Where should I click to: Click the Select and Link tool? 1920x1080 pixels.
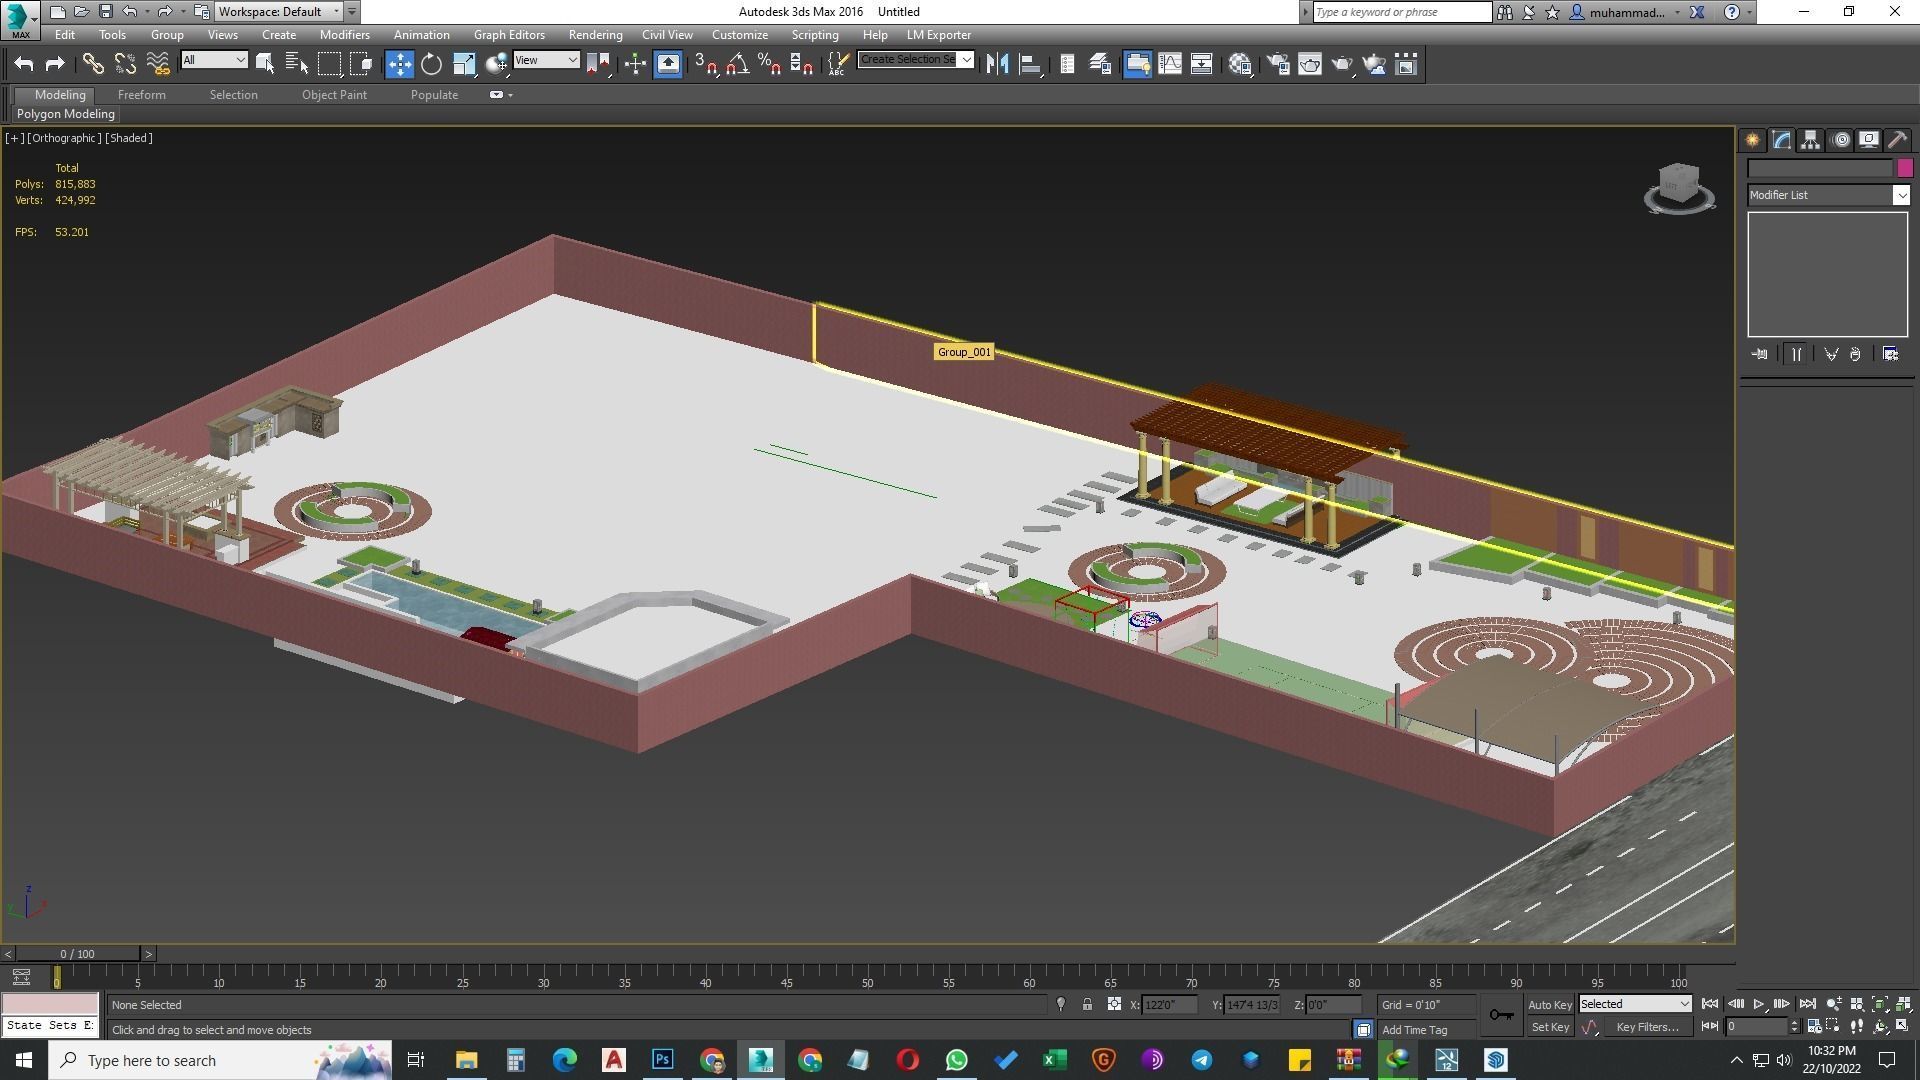point(93,65)
